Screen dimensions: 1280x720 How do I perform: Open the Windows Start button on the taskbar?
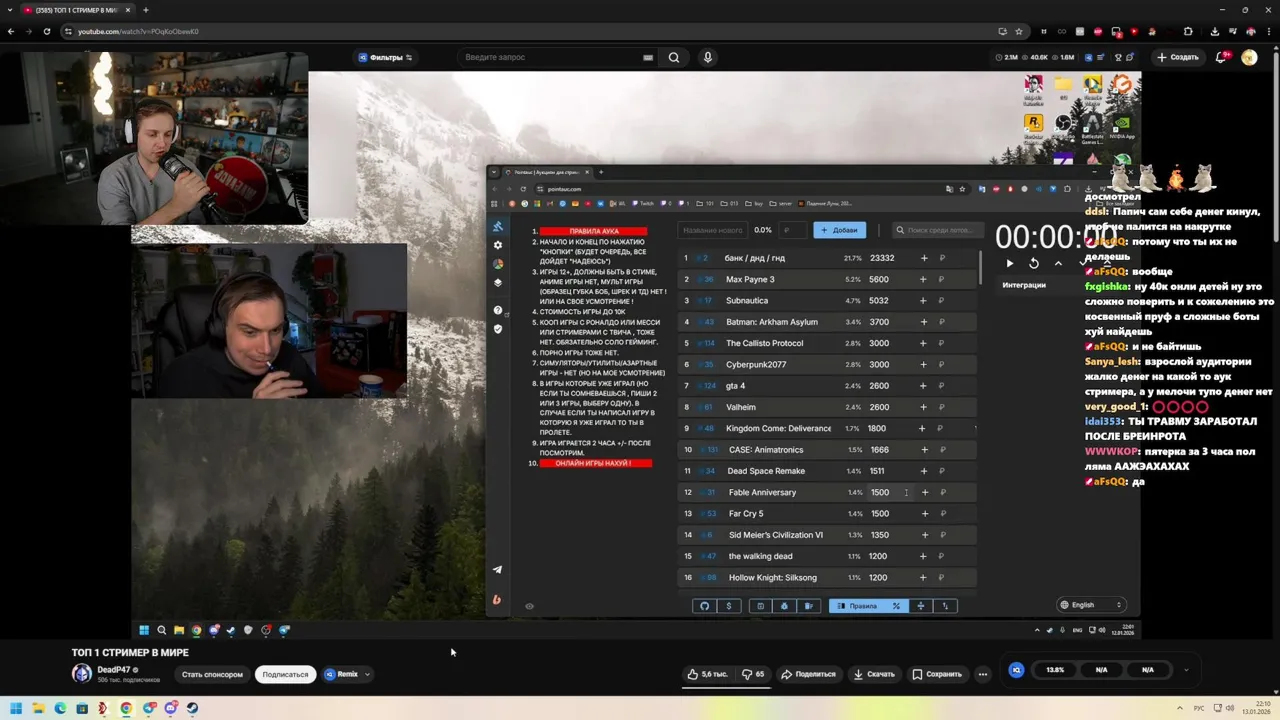pyautogui.click(x=16, y=708)
